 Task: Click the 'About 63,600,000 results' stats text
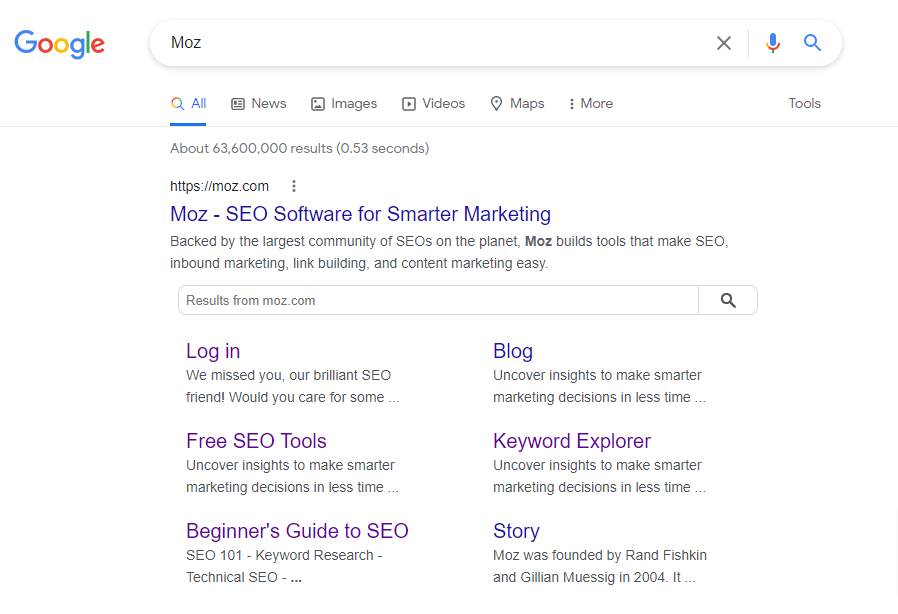point(300,148)
